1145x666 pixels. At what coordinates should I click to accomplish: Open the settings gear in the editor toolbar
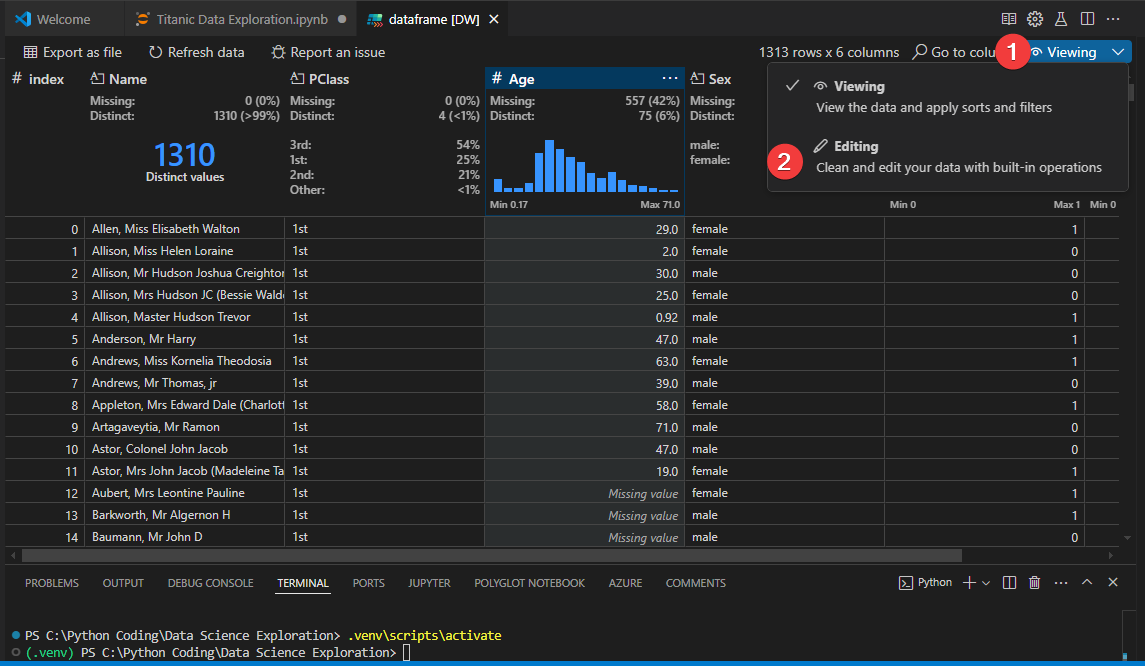(x=1035, y=18)
